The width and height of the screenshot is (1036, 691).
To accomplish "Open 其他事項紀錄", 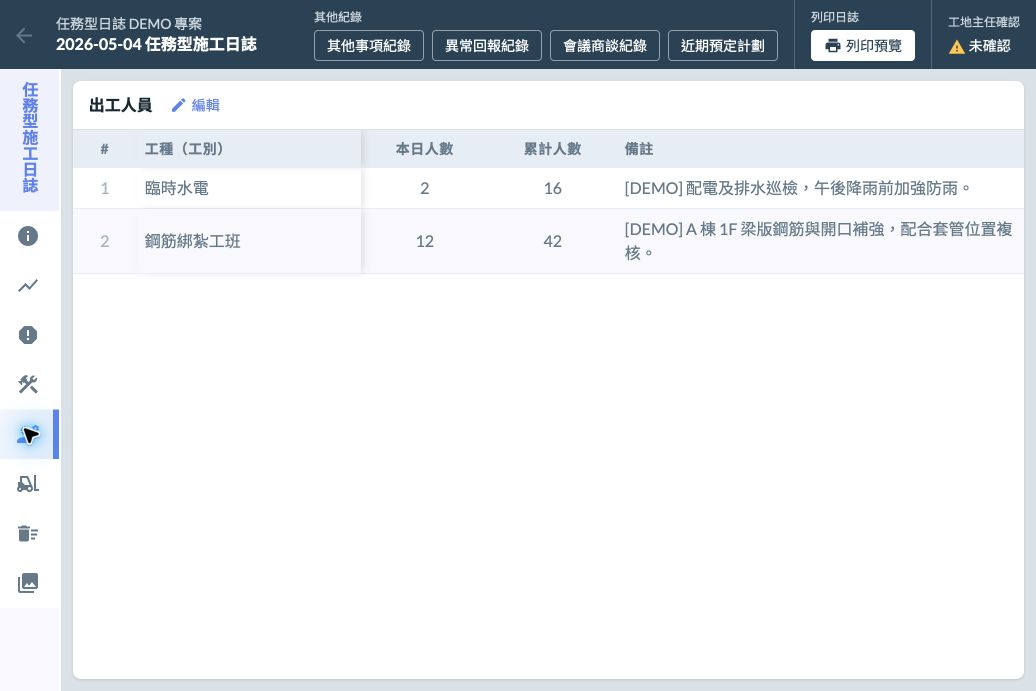I will point(369,46).
